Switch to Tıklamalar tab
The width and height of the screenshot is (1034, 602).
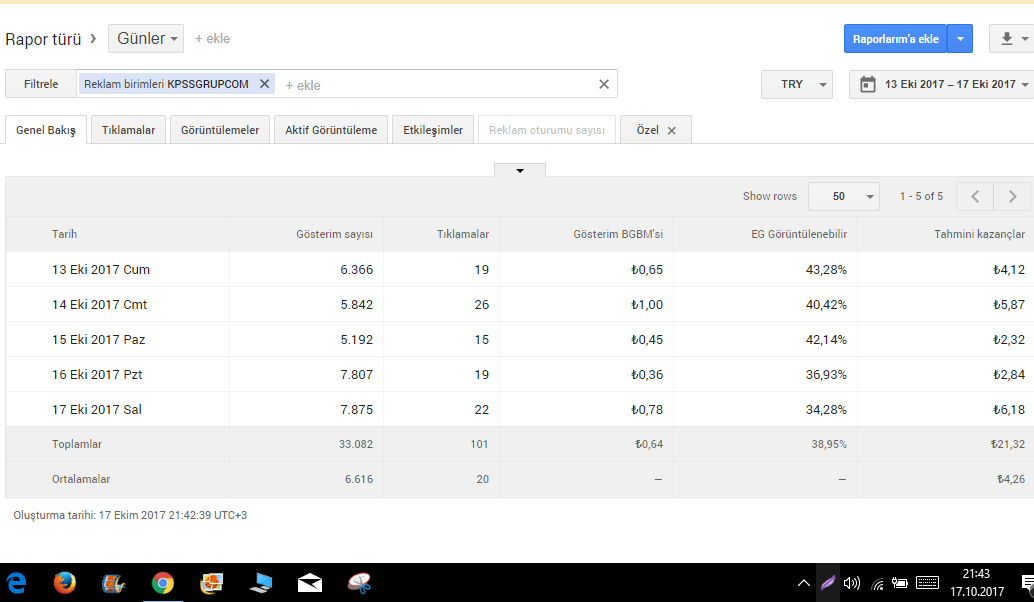(x=128, y=130)
